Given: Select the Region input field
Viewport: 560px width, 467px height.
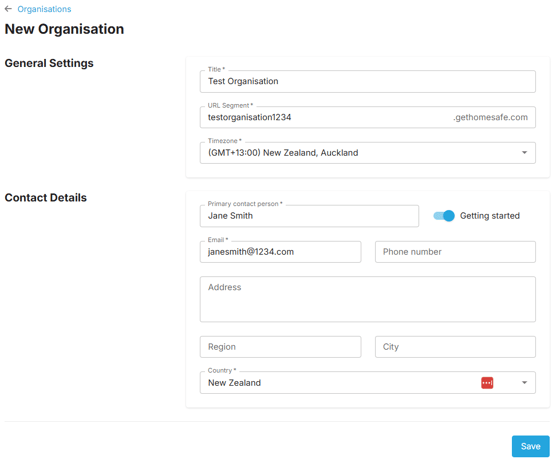Looking at the screenshot, I should (x=280, y=347).
